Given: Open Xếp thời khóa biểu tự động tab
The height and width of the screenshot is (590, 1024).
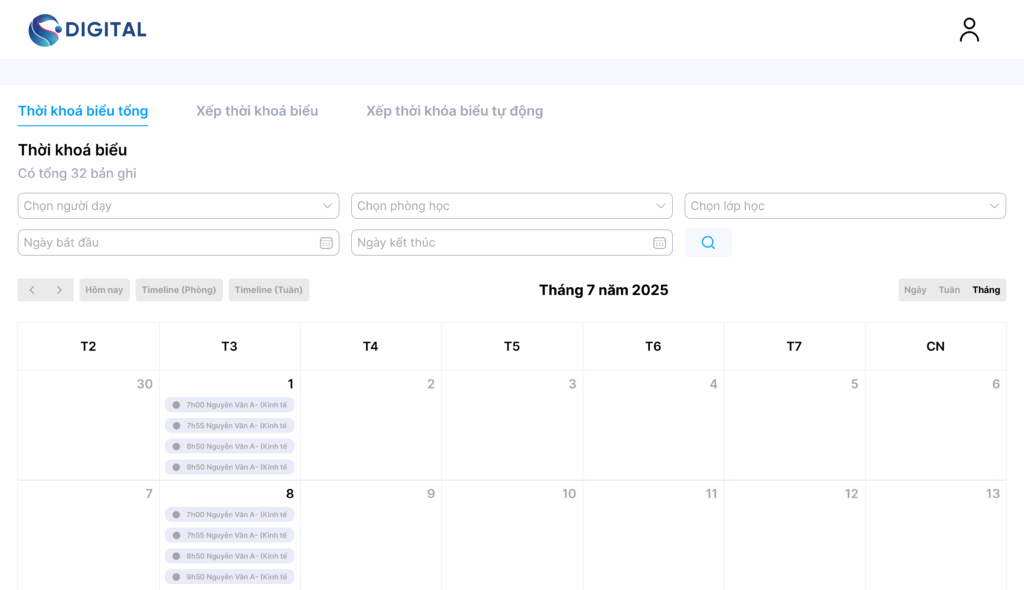Looking at the screenshot, I should pos(454,111).
